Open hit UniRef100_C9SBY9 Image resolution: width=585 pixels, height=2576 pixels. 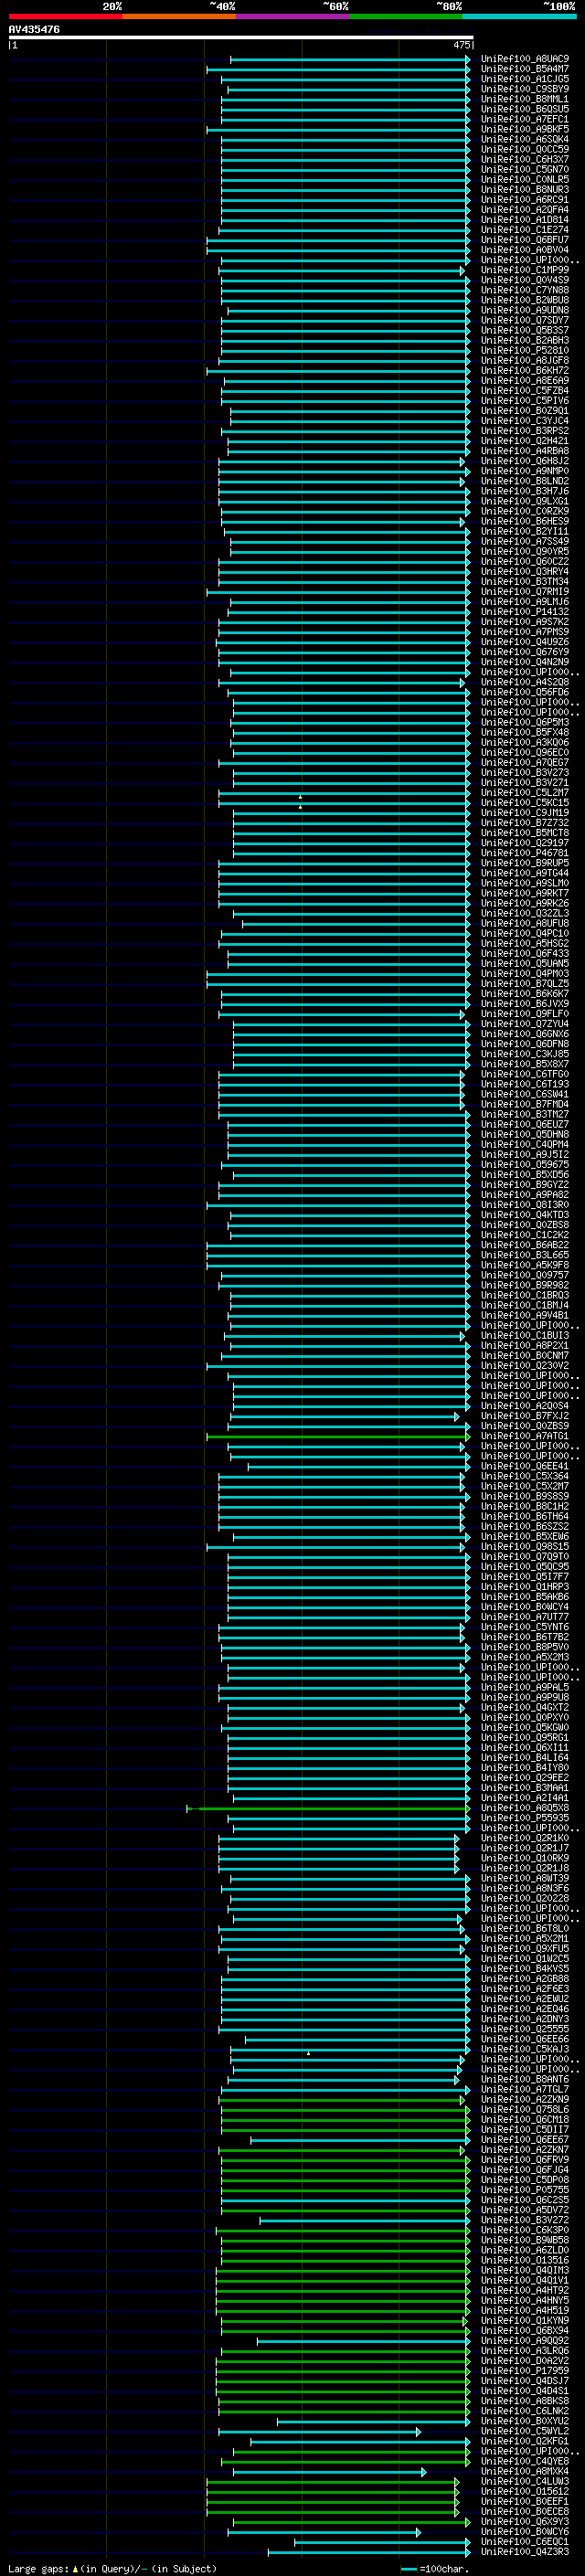click(x=525, y=89)
